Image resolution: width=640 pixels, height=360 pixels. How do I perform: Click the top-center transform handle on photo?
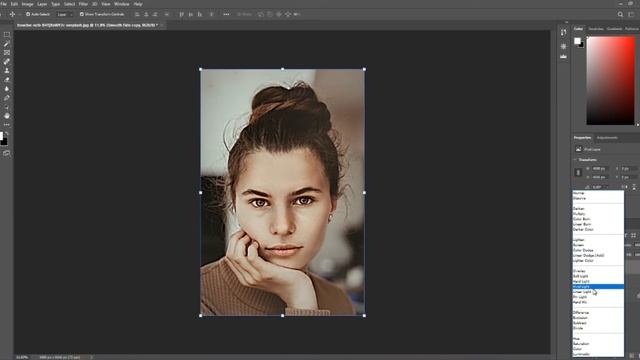(282, 69)
